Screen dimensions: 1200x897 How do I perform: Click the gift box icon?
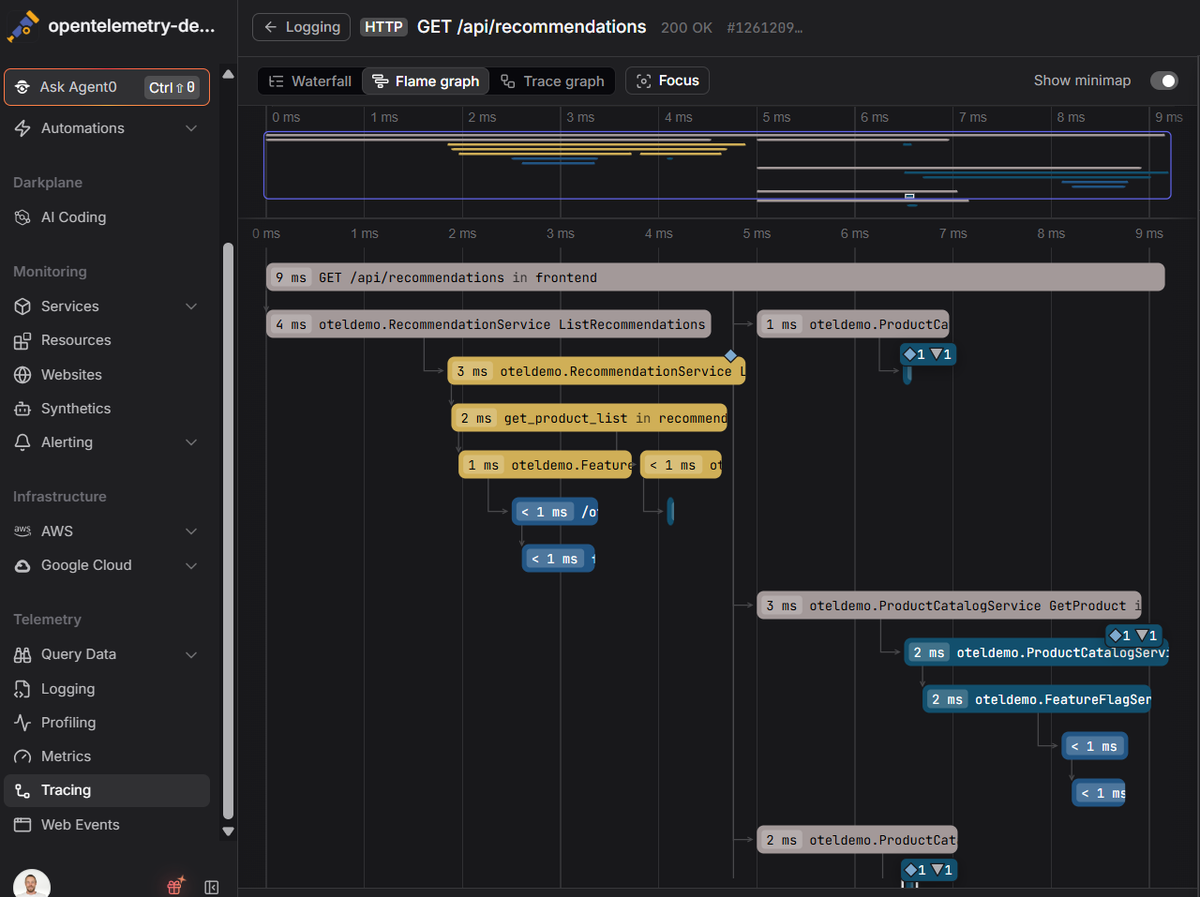pos(176,886)
